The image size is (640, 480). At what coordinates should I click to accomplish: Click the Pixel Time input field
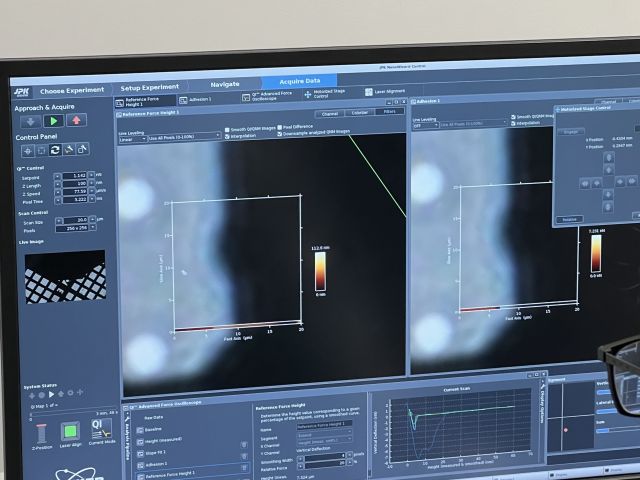tap(75, 200)
